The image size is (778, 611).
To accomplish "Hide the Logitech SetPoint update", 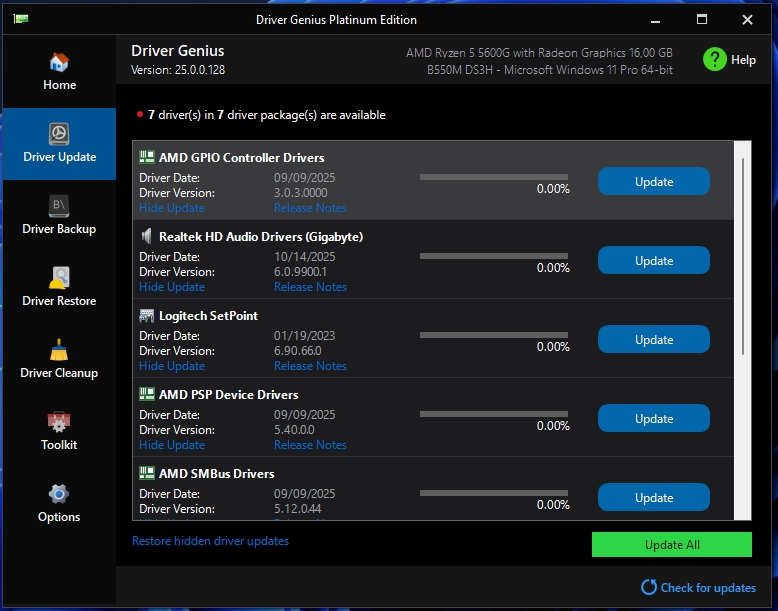I will (x=171, y=366).
